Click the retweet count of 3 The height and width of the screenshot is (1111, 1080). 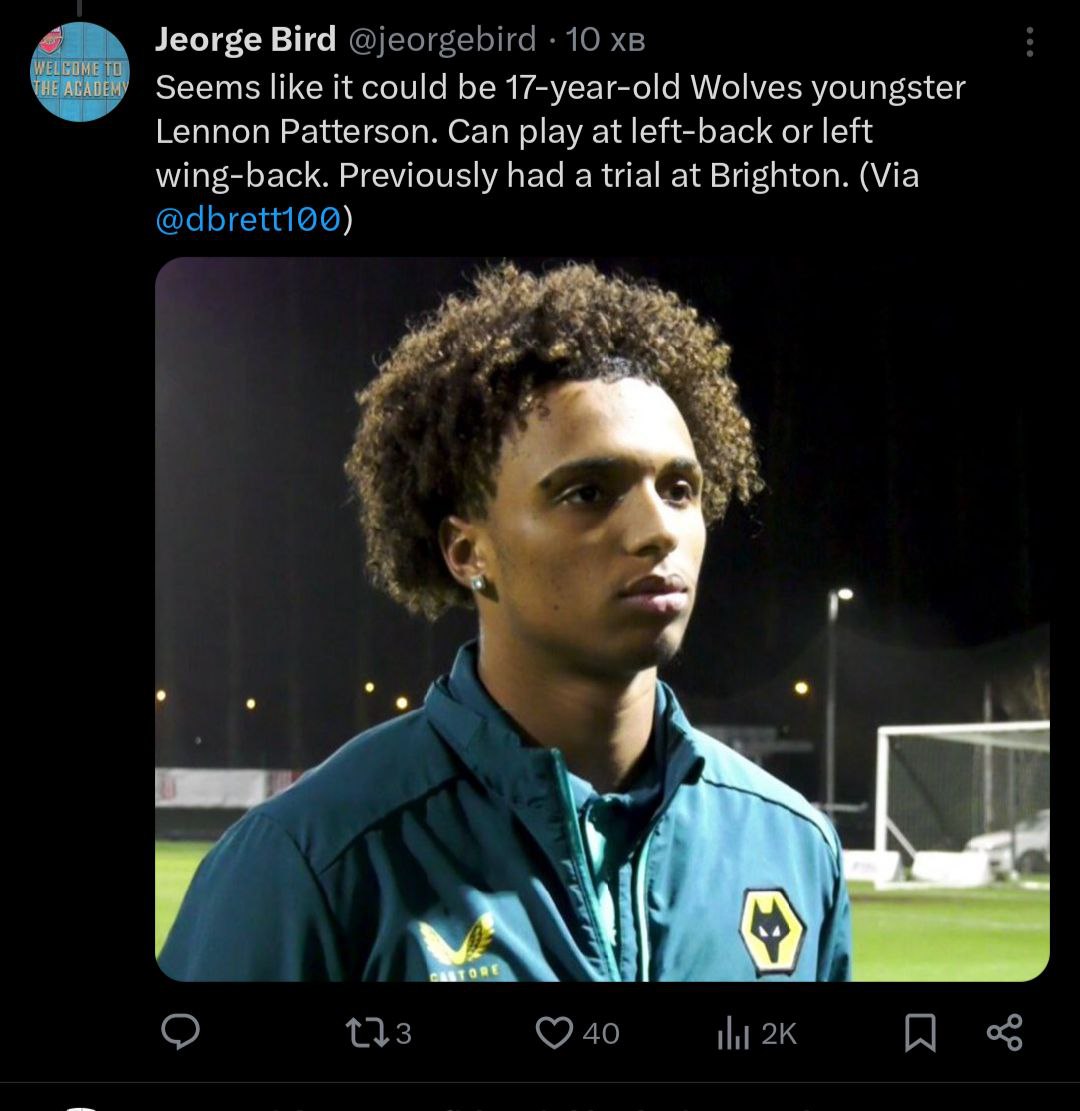pos(403,1033)
